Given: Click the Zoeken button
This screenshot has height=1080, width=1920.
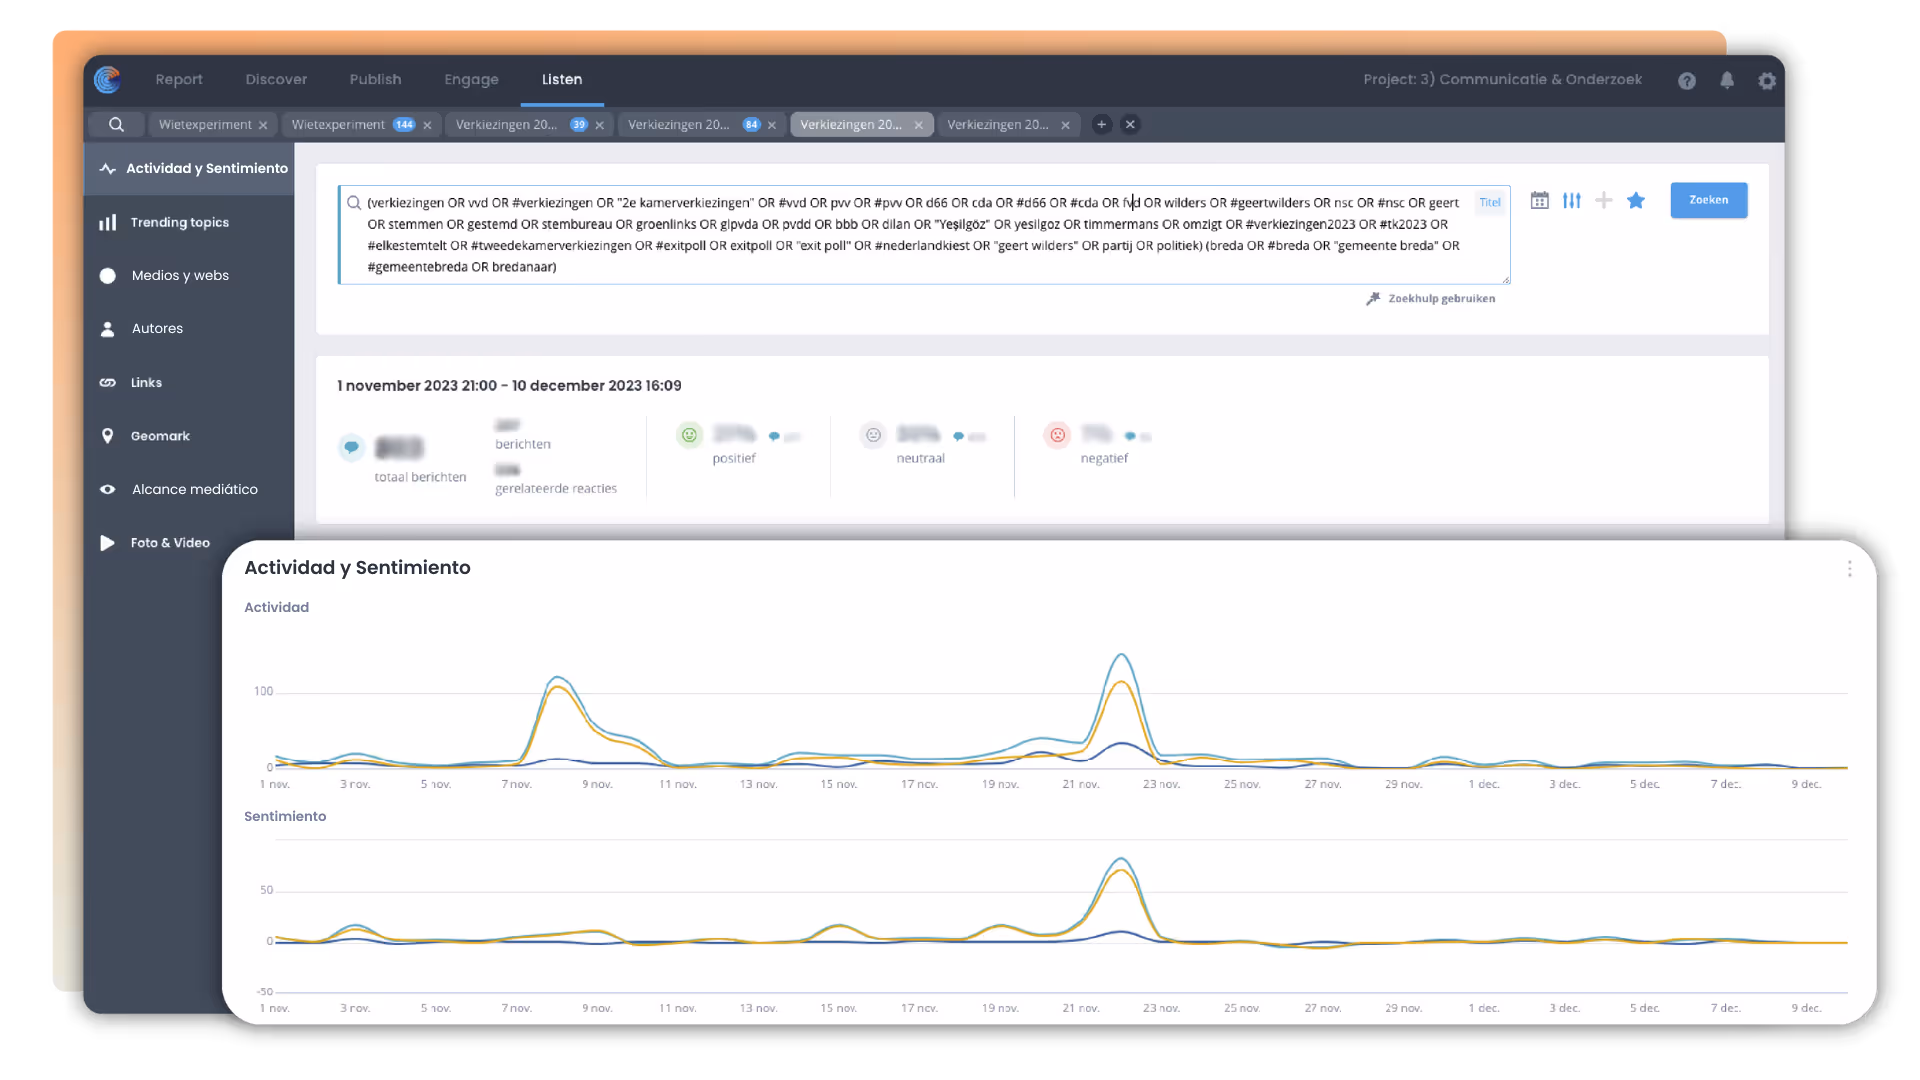Looking at the screenshot, I should point(1709,200).
